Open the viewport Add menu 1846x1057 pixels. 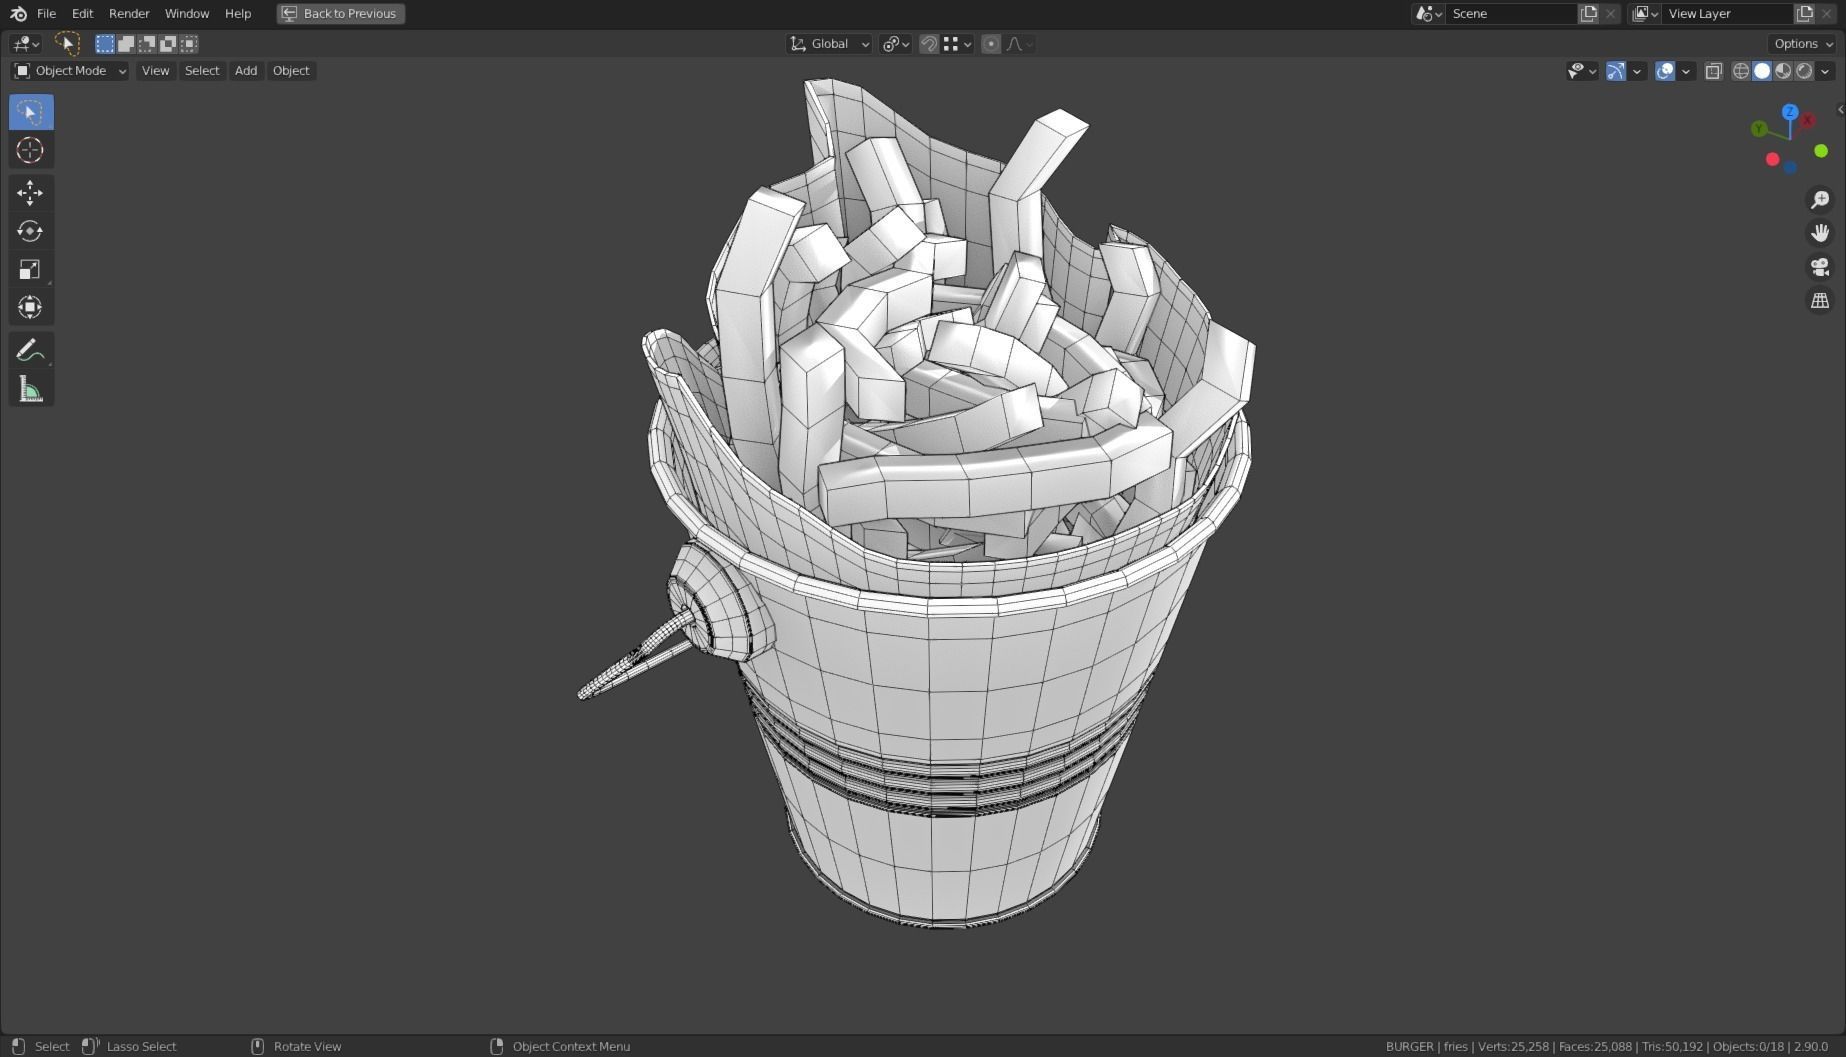tap(246, 71)
